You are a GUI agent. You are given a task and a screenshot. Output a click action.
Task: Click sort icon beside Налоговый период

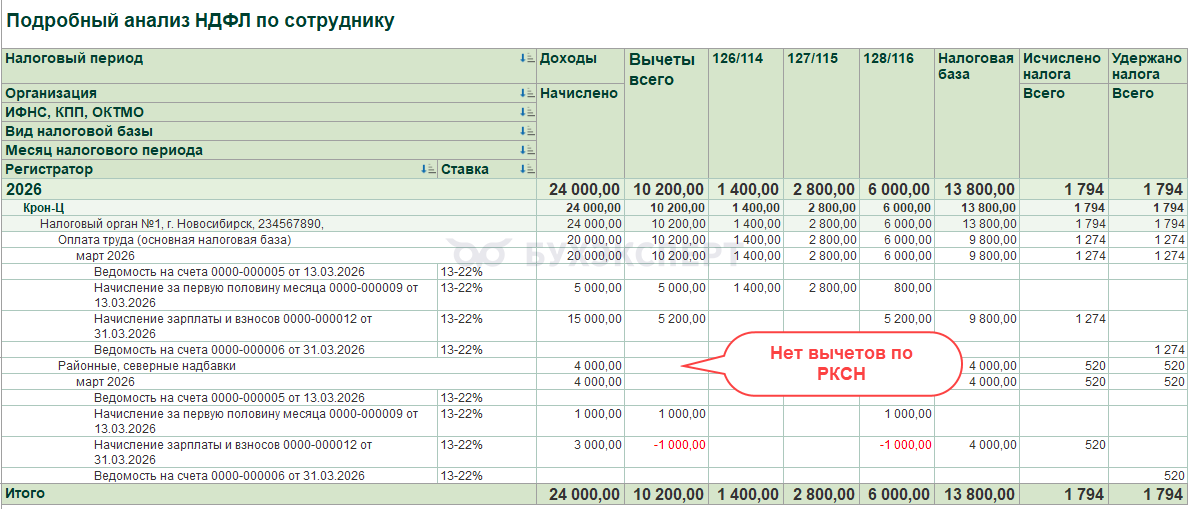coord(527,58)
